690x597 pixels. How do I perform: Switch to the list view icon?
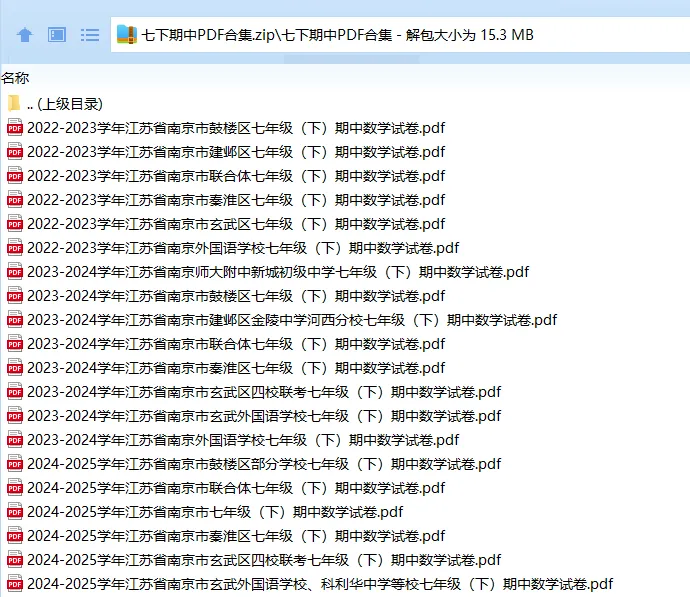click(90, 35)
